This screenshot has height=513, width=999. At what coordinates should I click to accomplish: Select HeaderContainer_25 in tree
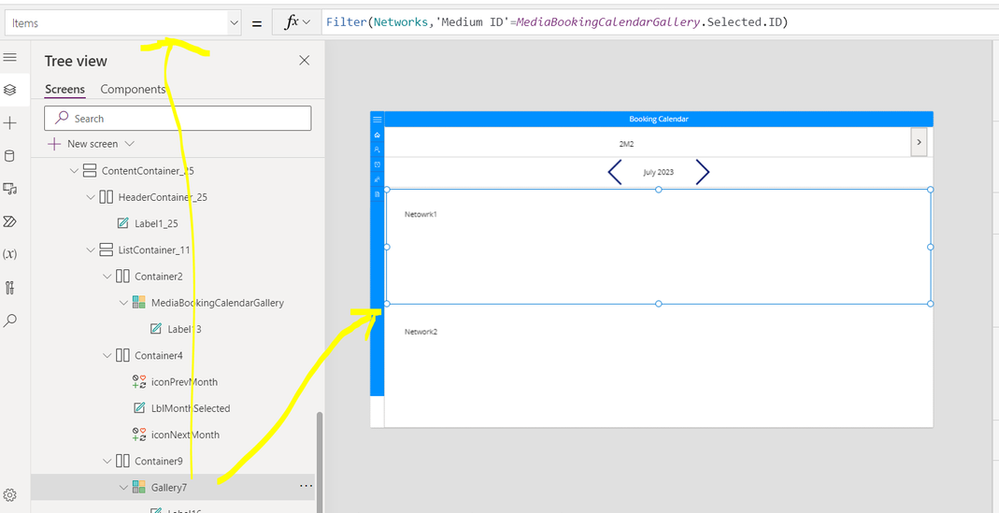[x=162, y=198]
